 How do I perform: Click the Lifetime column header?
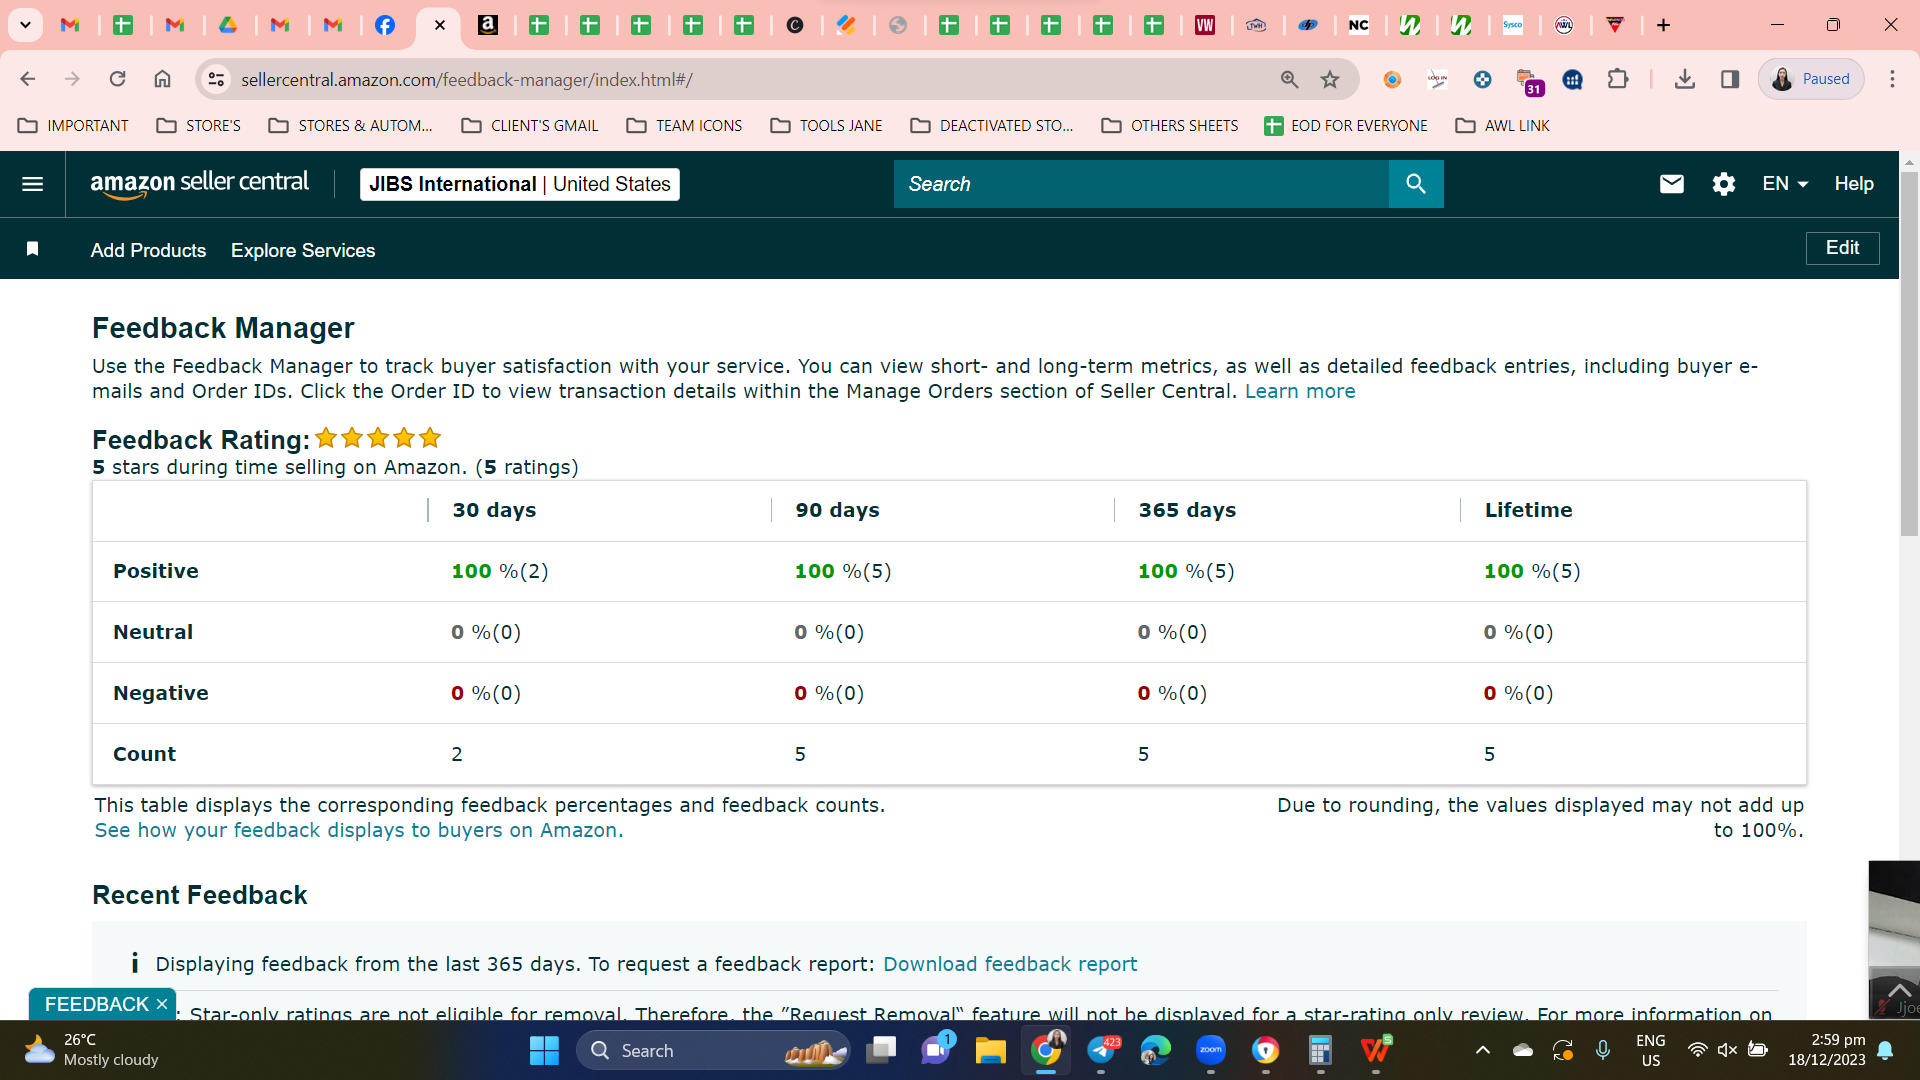click(1528, 510)
